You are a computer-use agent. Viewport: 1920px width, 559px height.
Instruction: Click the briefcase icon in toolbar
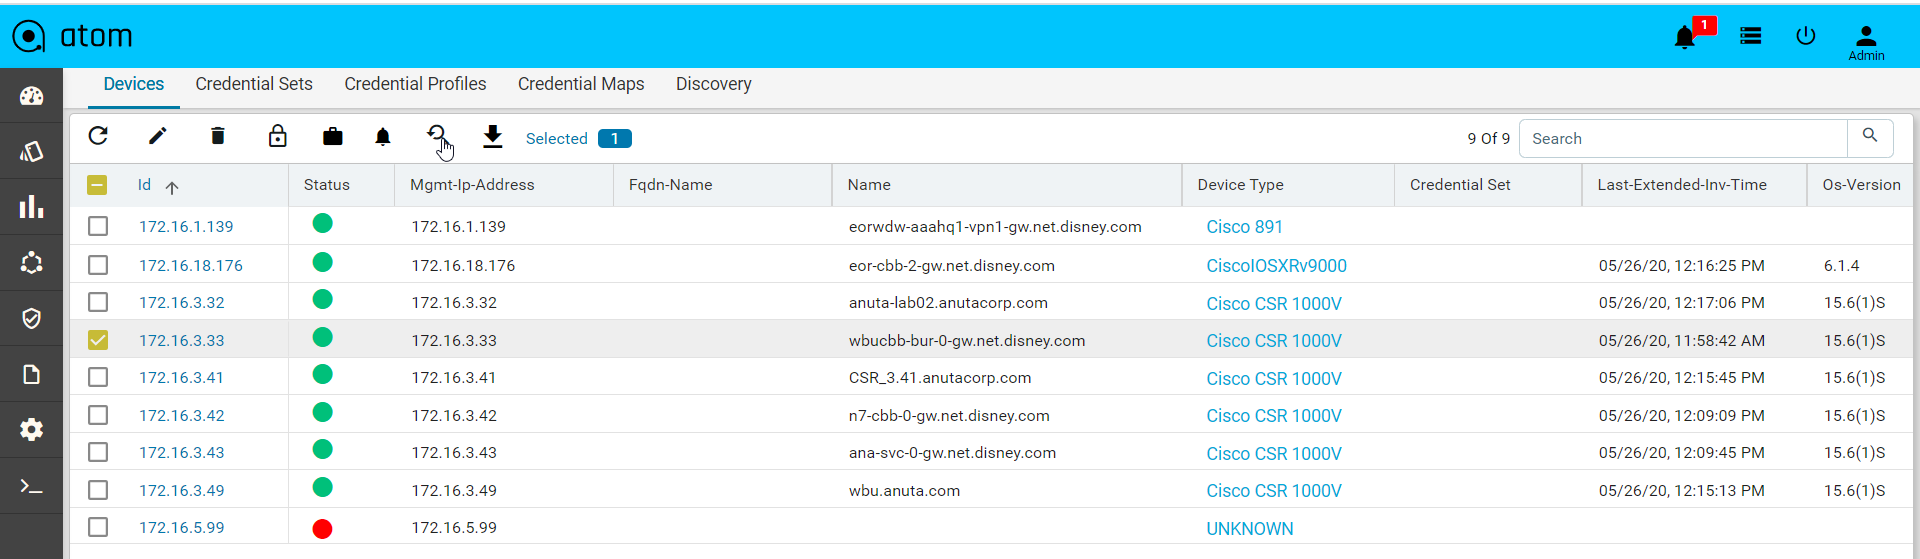click(333, 137)
